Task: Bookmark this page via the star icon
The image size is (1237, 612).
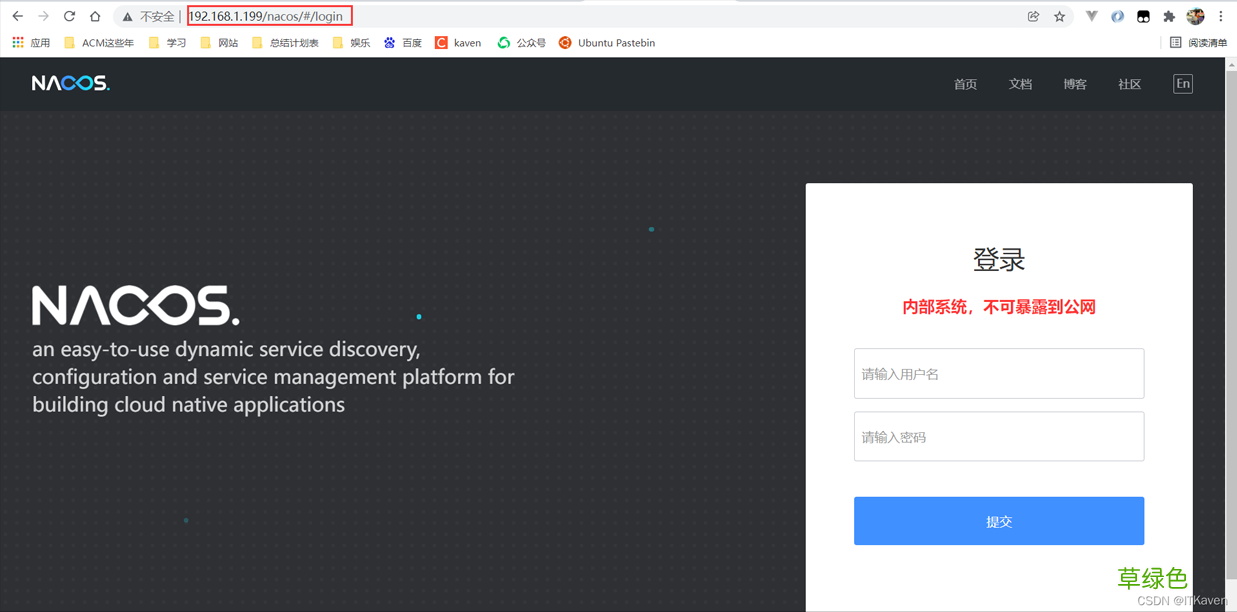Action: [x=1058, y=16]
